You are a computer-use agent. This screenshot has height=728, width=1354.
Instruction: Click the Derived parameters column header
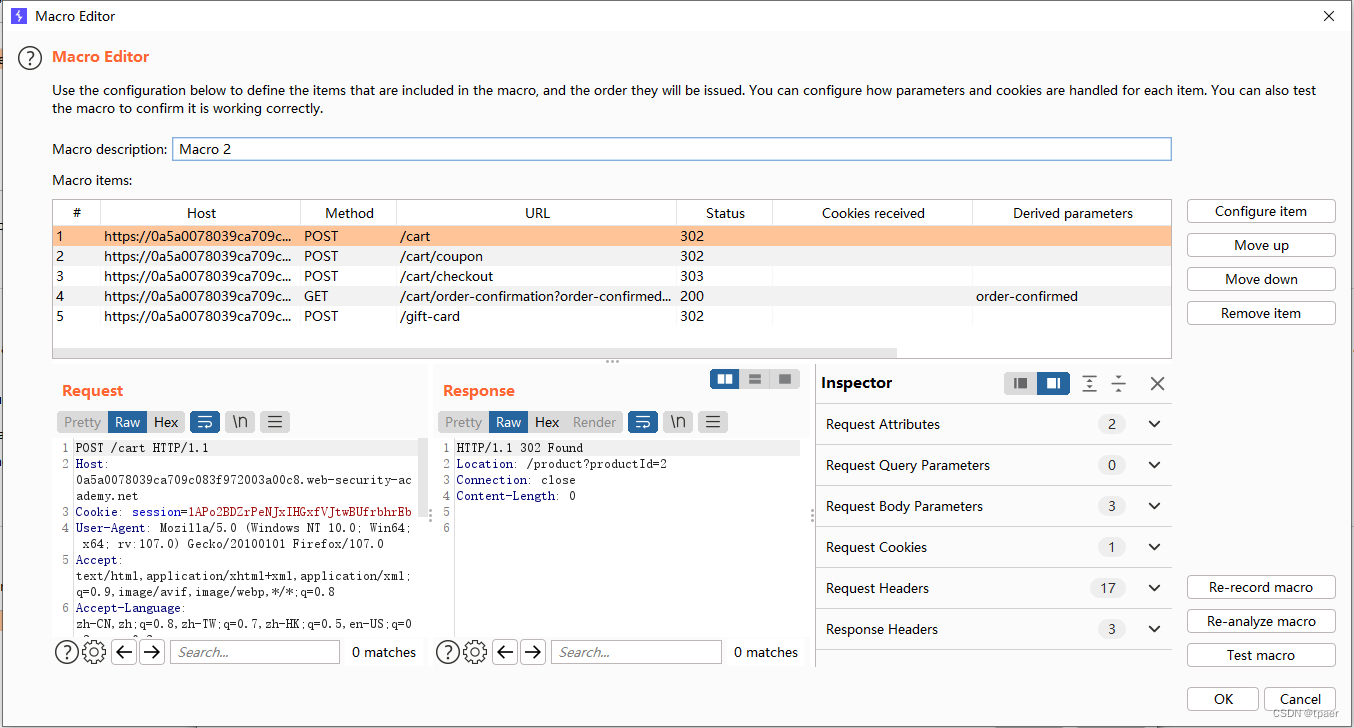[1072, 213]
